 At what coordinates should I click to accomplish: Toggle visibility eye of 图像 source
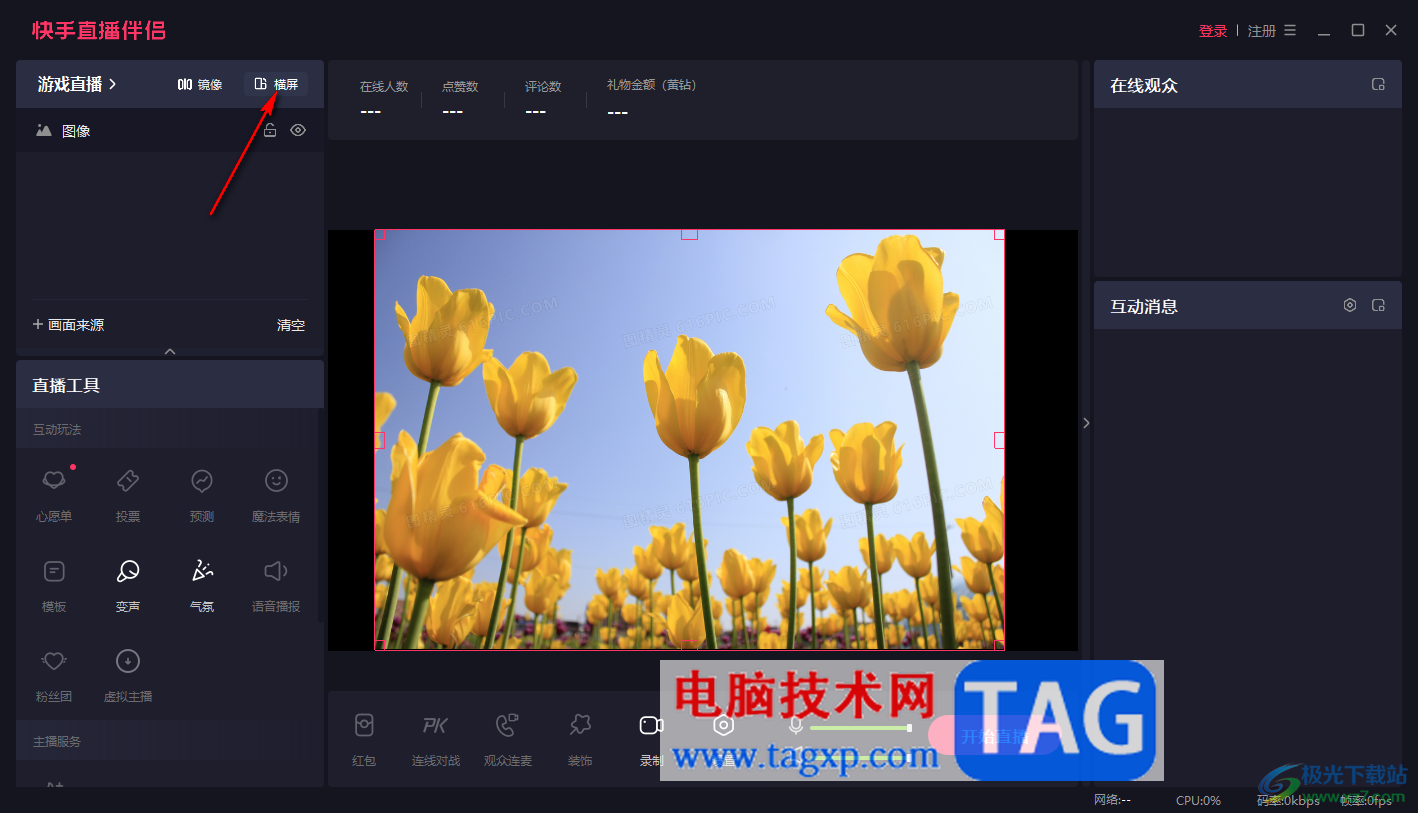click(298, 130)
